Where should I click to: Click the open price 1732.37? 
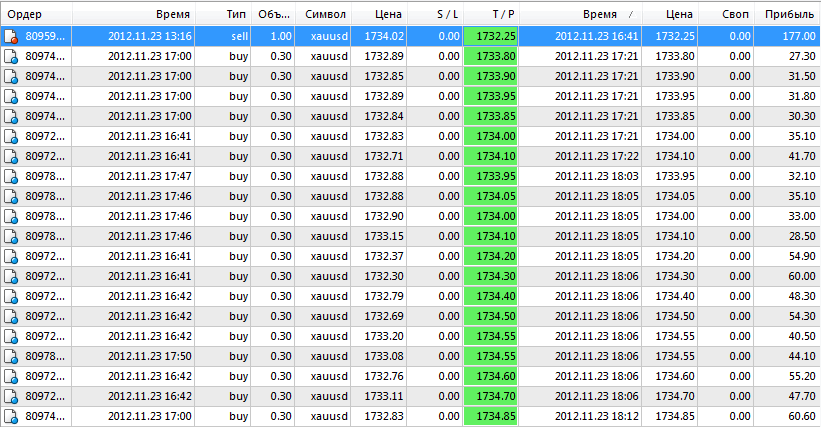coord(384,256)
